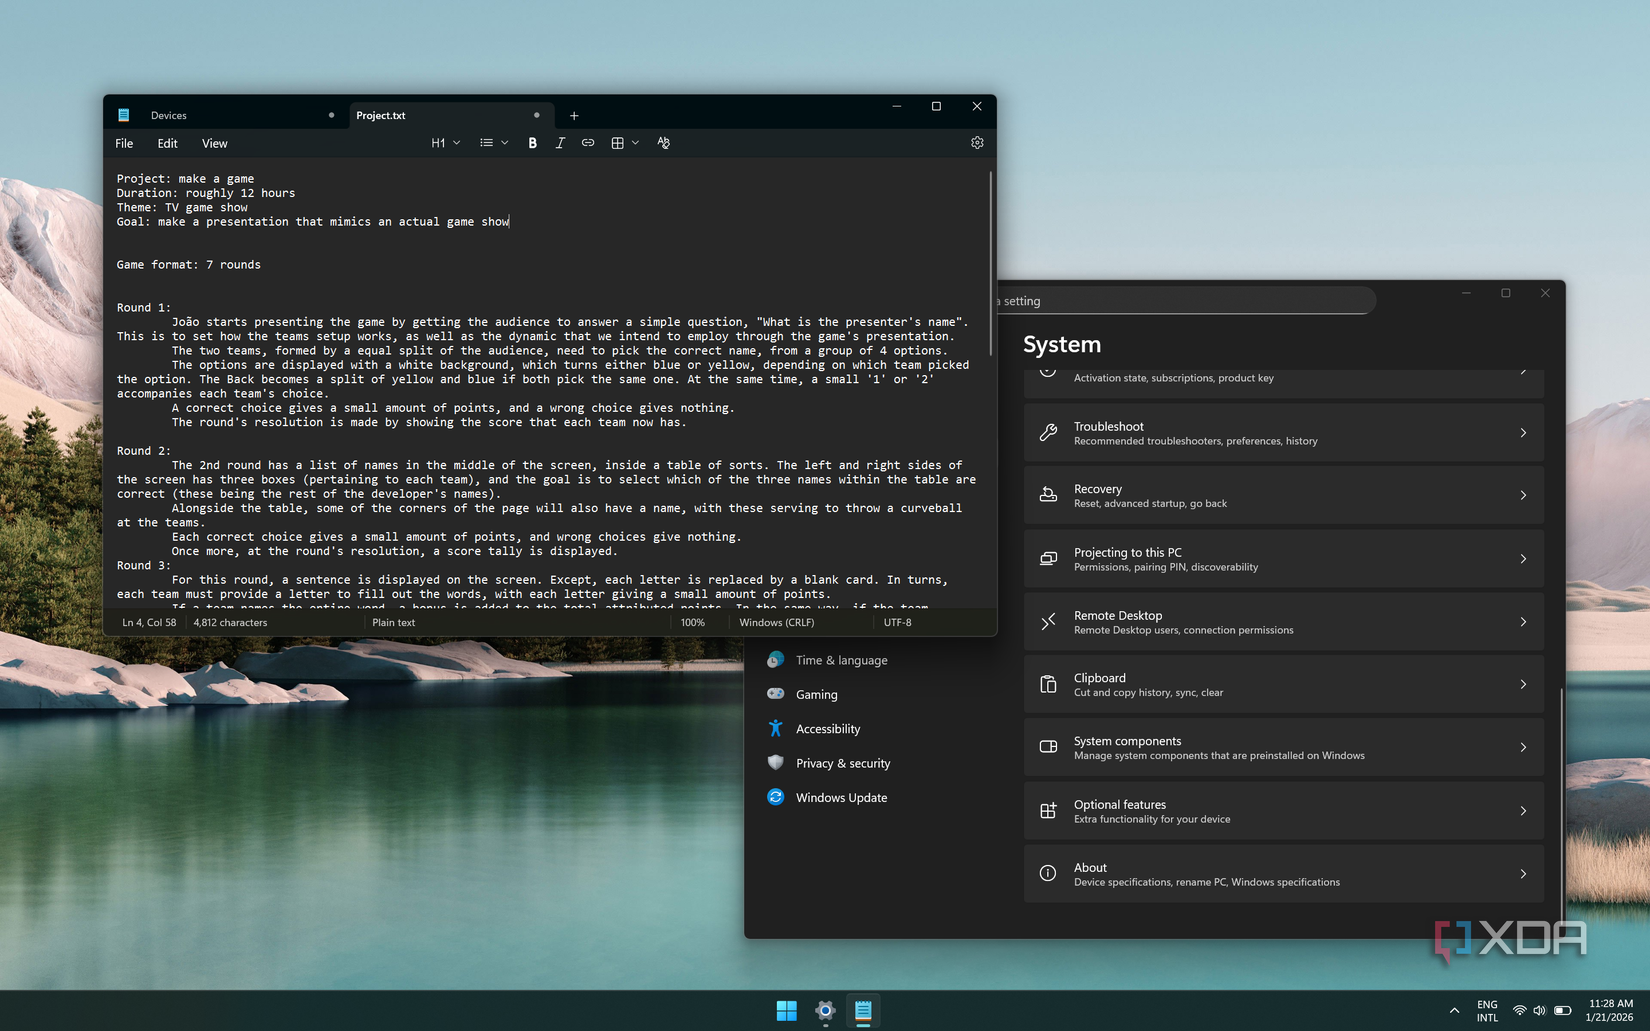The image size is (1650, 1031).
Task: Clear formatting with the eraser icon
Action: [x=663, y=143]
